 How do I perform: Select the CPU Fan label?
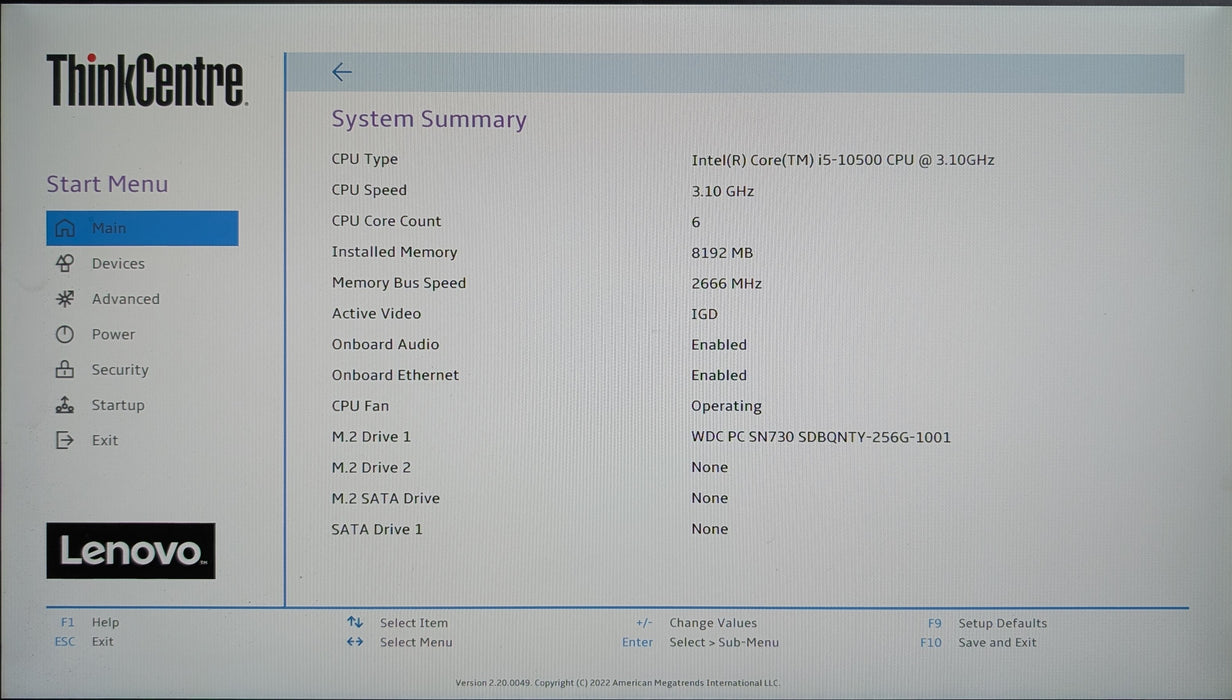[360, 406]
